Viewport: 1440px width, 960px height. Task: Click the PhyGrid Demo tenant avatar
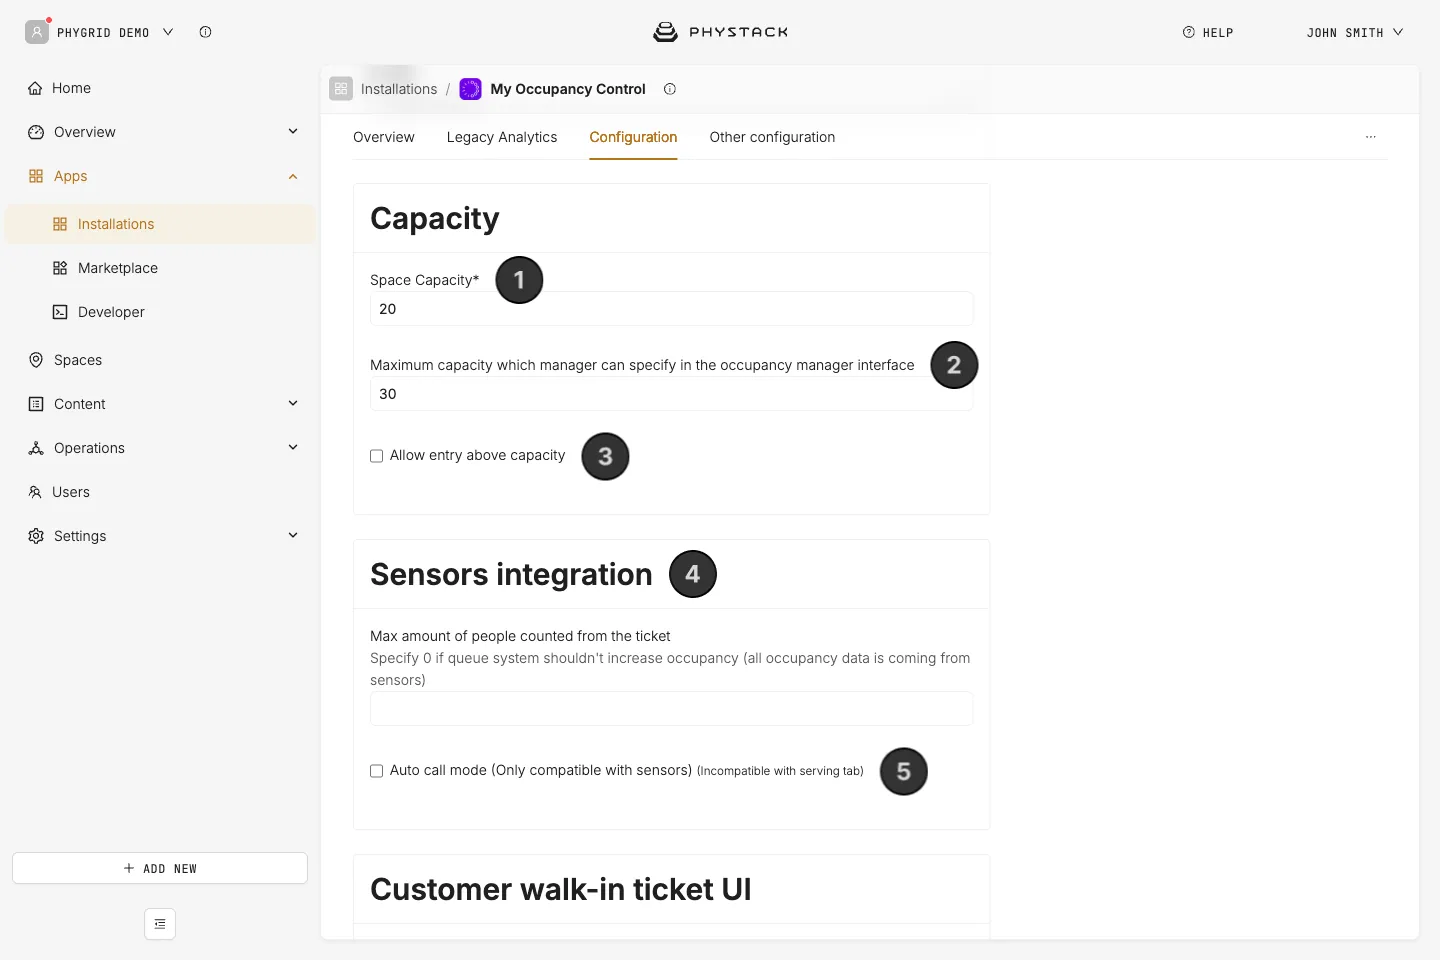(37, 32)
